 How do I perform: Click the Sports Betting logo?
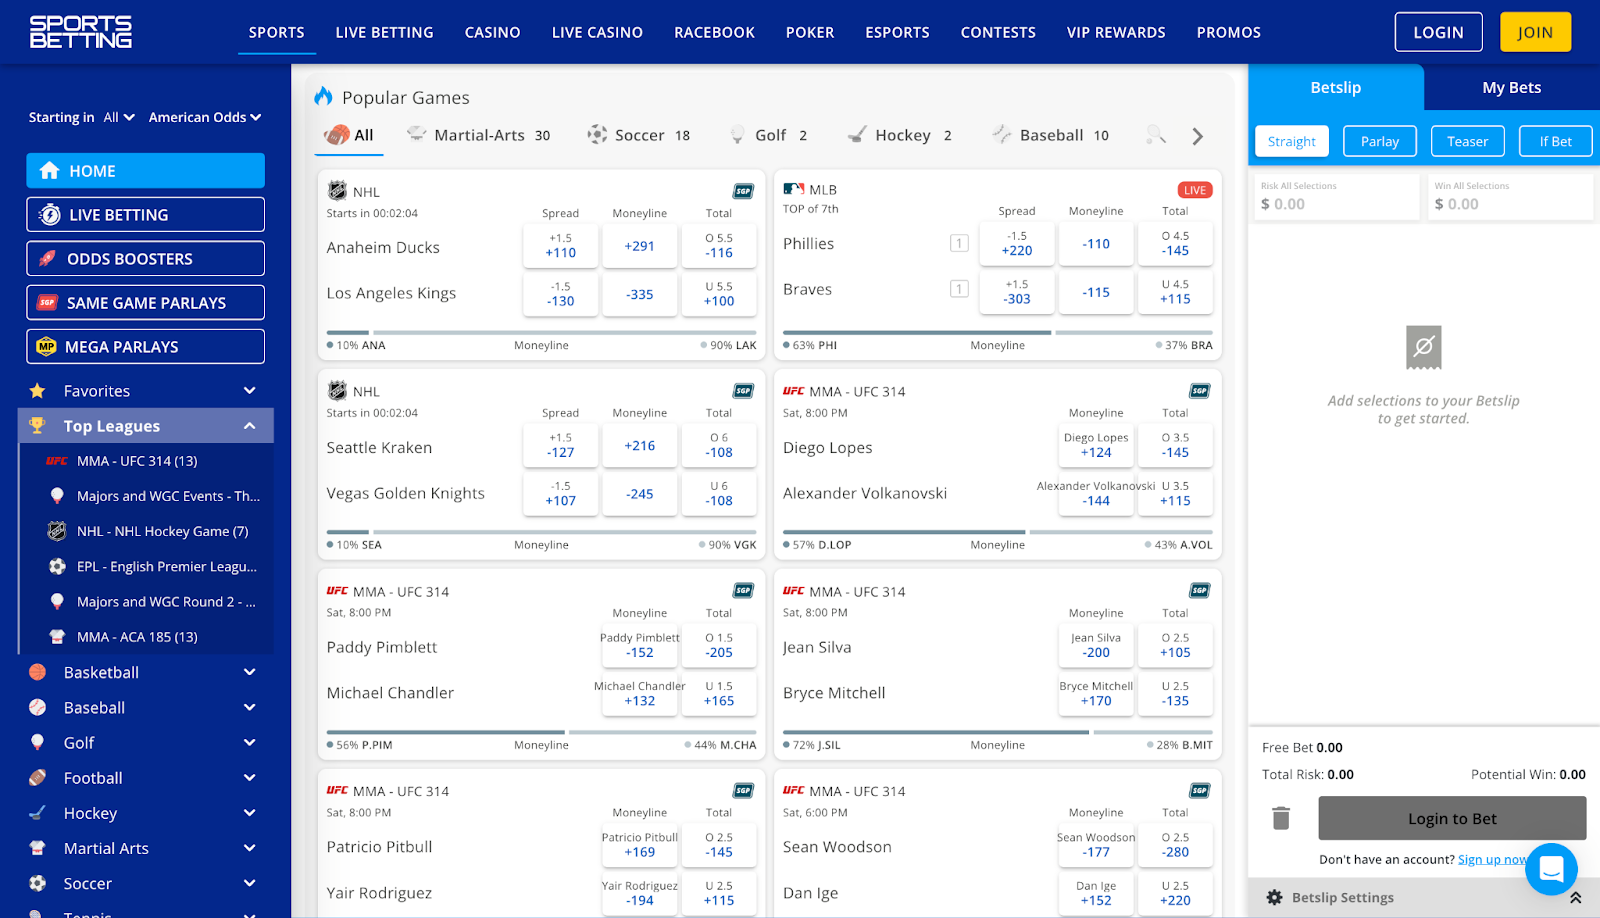click(81, 32)
